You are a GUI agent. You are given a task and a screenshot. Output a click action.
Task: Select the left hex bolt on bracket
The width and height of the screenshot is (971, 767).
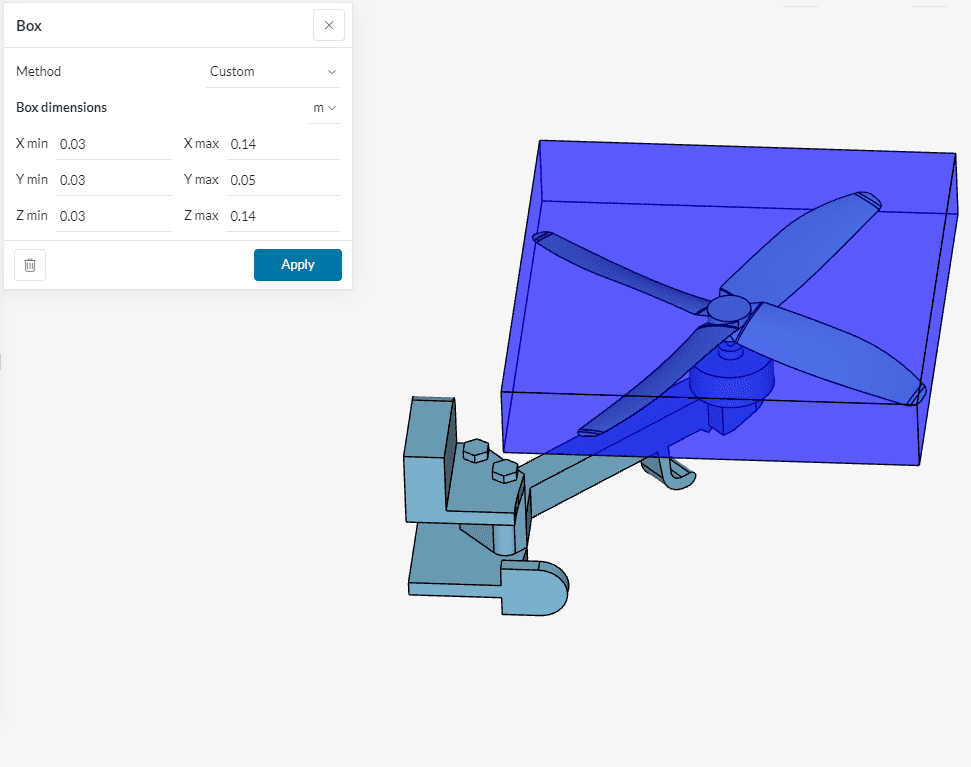tap(475, 451)
